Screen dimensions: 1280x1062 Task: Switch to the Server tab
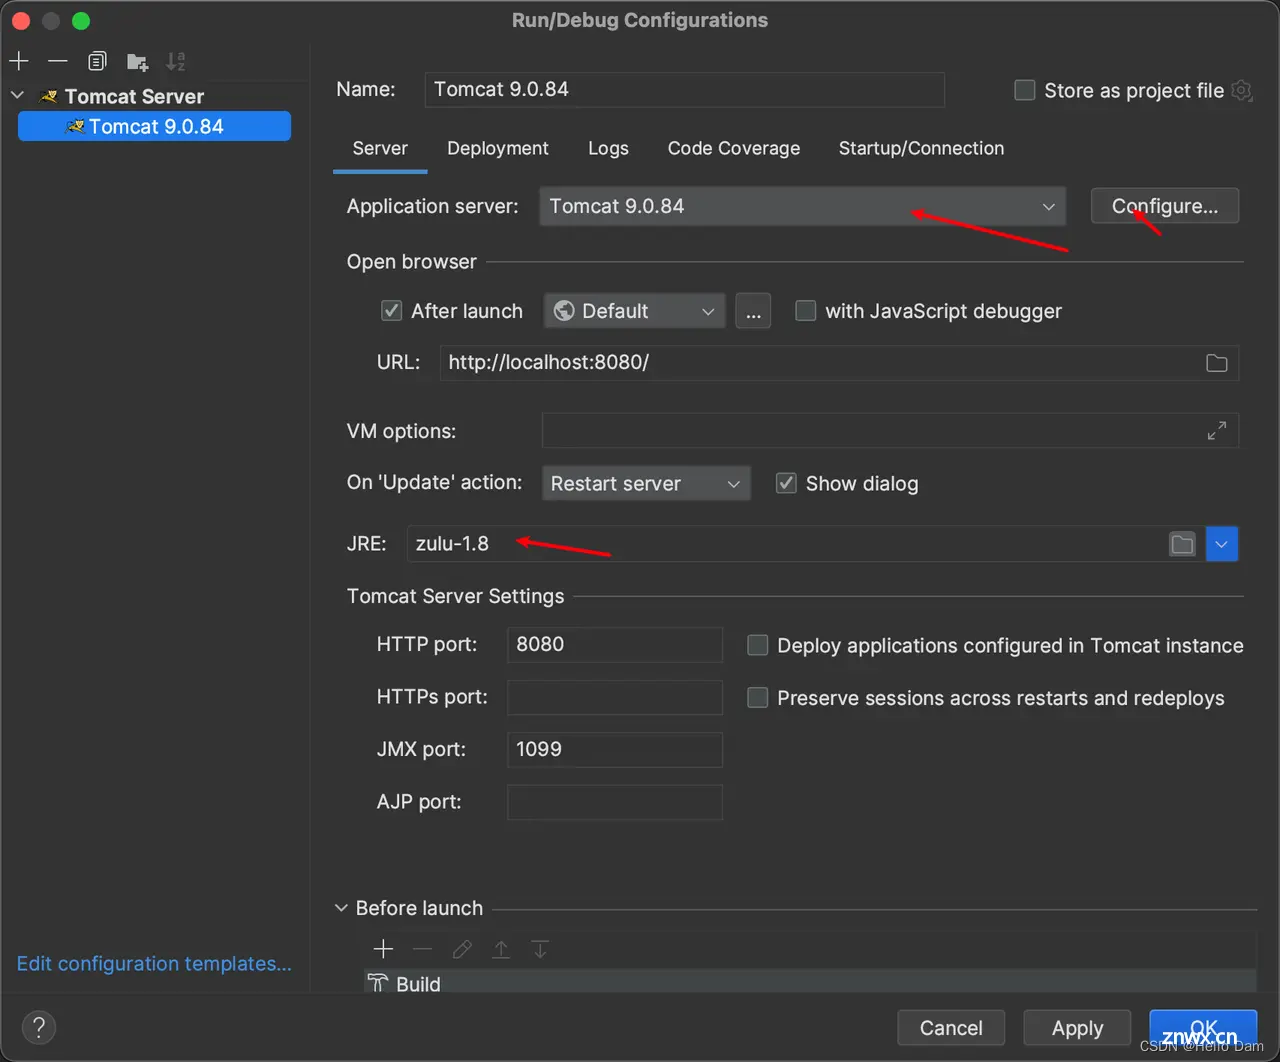click(x=380, y=148)
